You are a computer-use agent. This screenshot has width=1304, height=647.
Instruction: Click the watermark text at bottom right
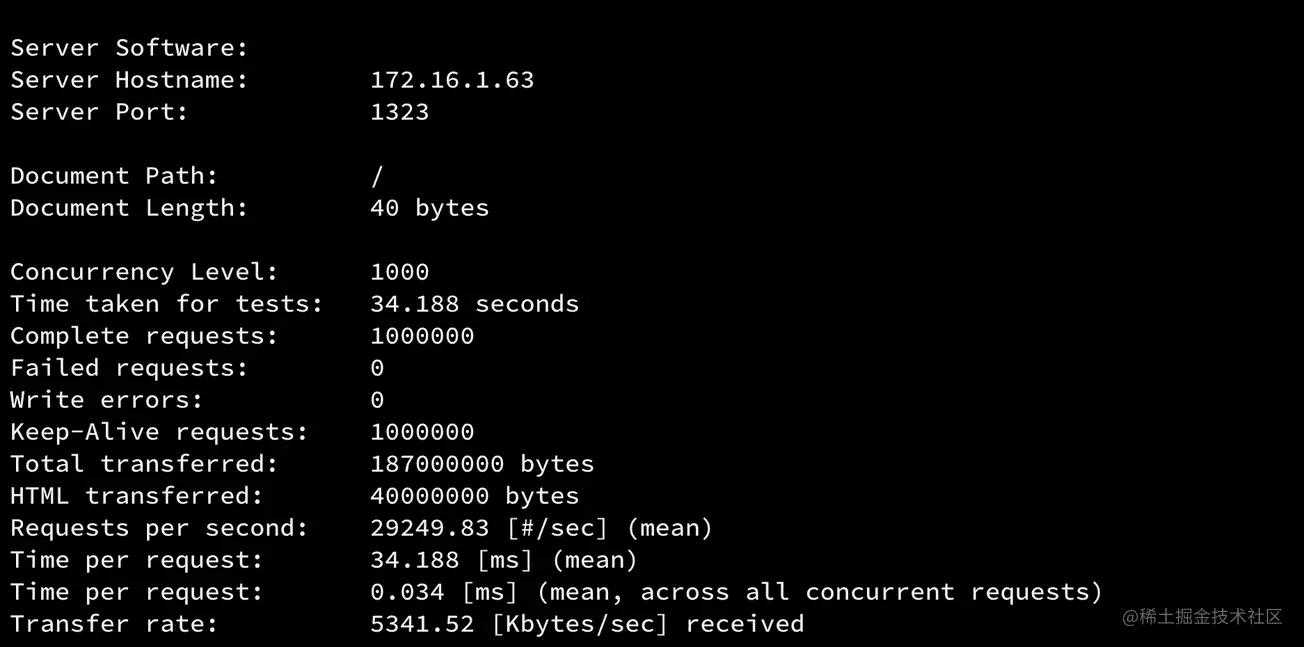[1202, 617]
